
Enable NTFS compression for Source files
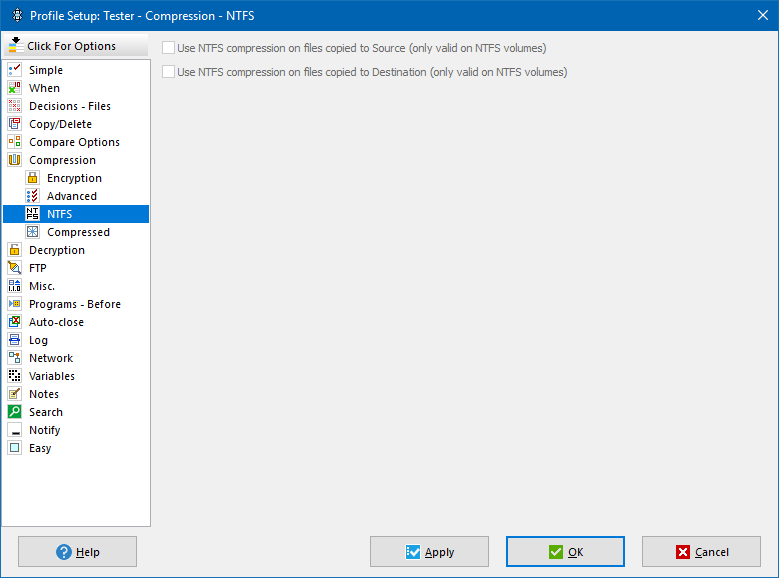tap(169, 48)
